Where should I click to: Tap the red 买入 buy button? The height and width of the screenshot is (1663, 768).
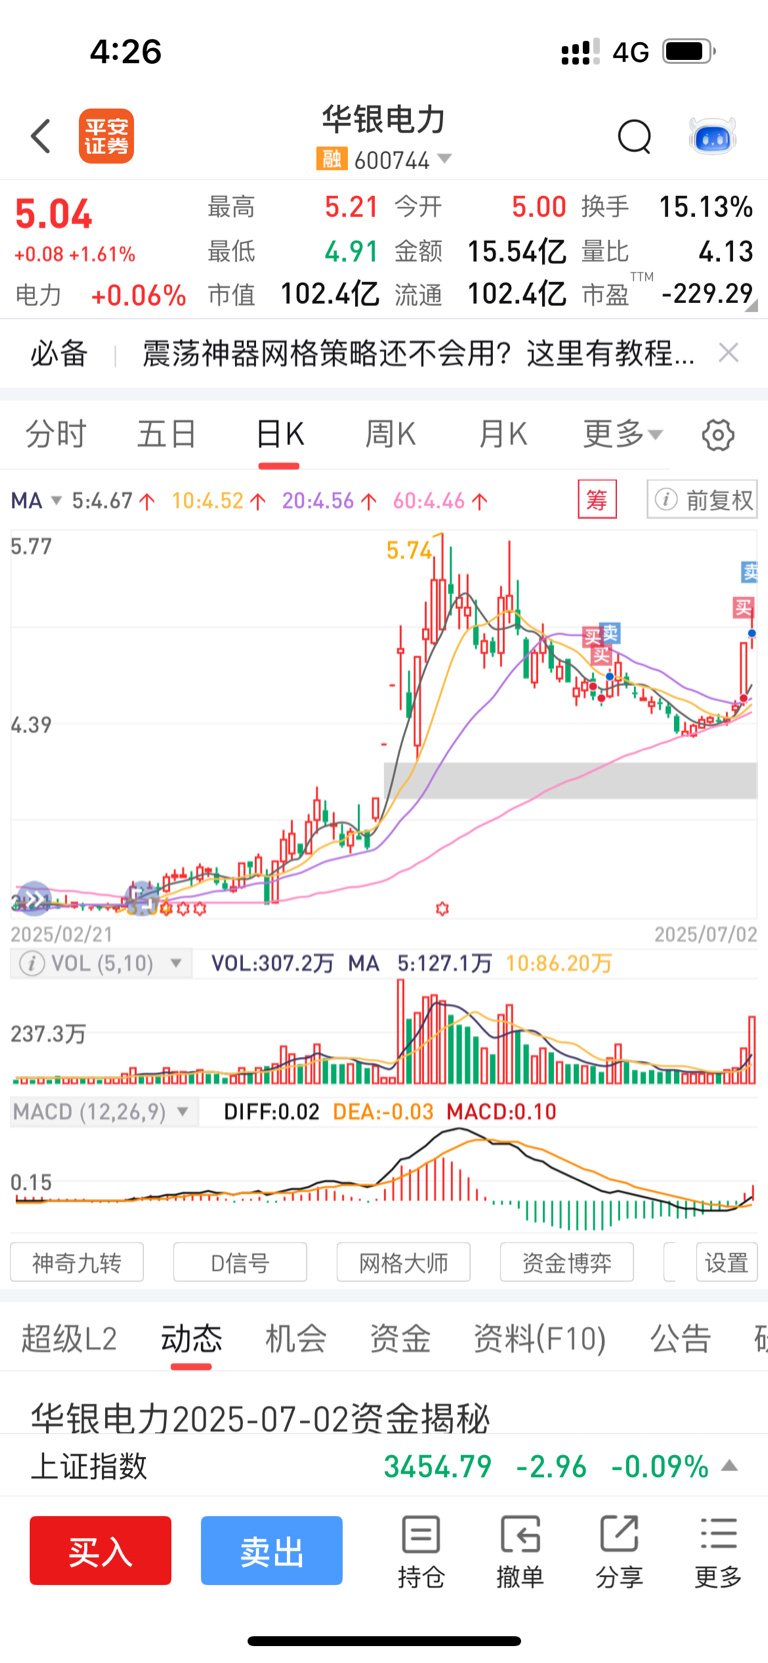click(100, 1550)
